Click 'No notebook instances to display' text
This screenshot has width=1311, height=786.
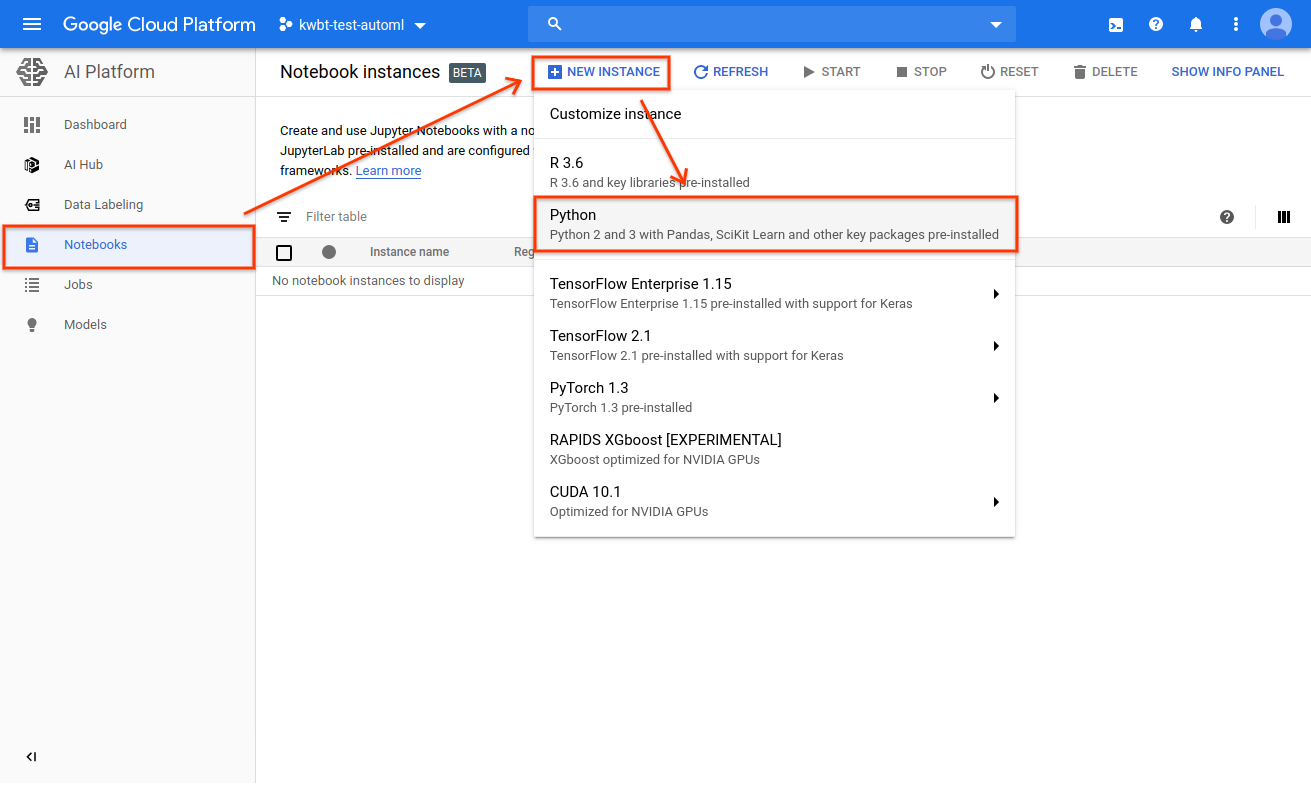(368, 281)
